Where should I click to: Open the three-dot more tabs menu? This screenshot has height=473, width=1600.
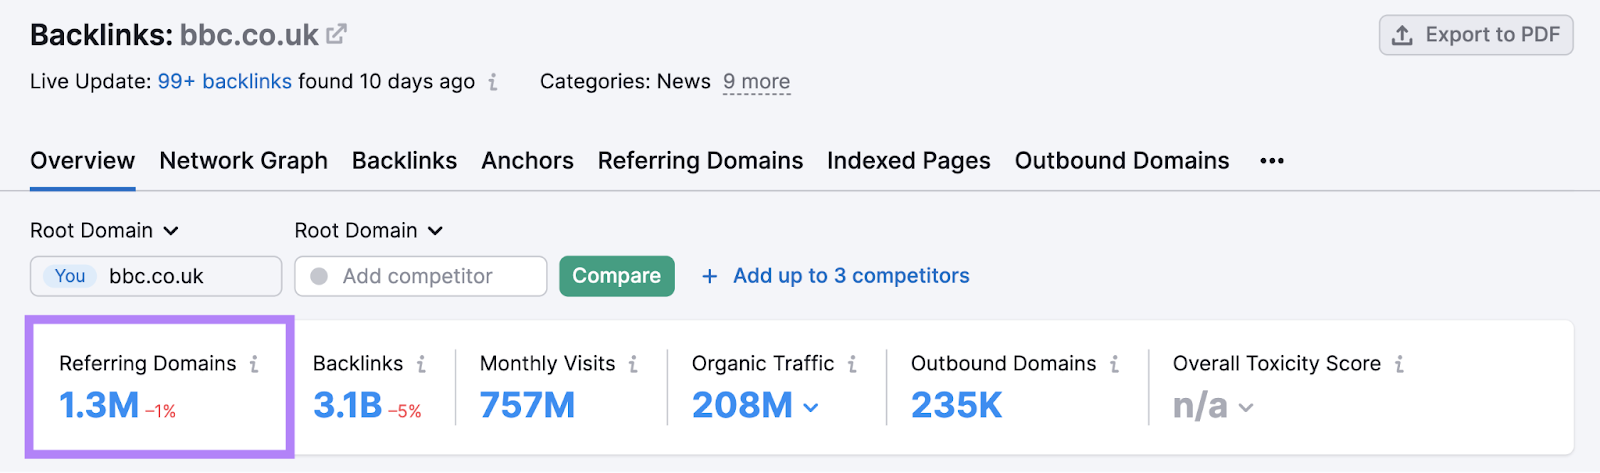click(1272, 161)
